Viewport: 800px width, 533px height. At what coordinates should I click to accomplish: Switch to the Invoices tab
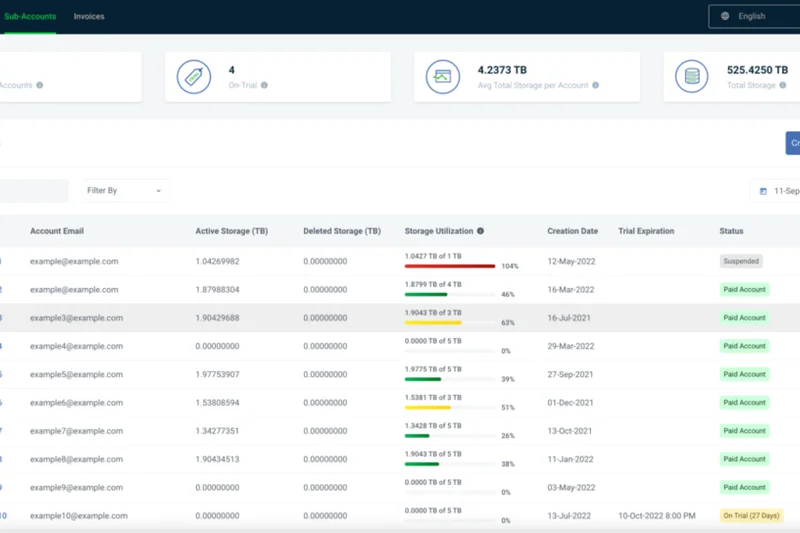(89, 17)
